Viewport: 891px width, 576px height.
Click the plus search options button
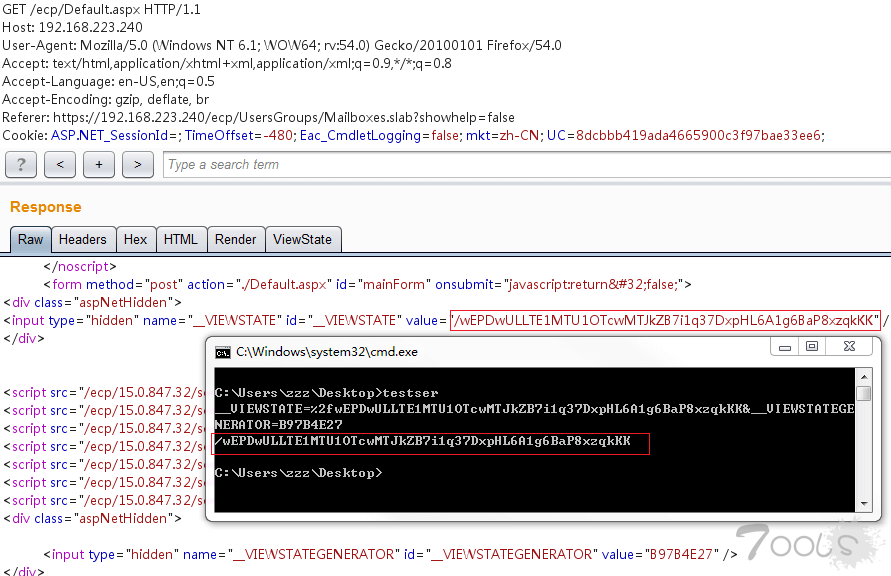click(x=99, y=165)
